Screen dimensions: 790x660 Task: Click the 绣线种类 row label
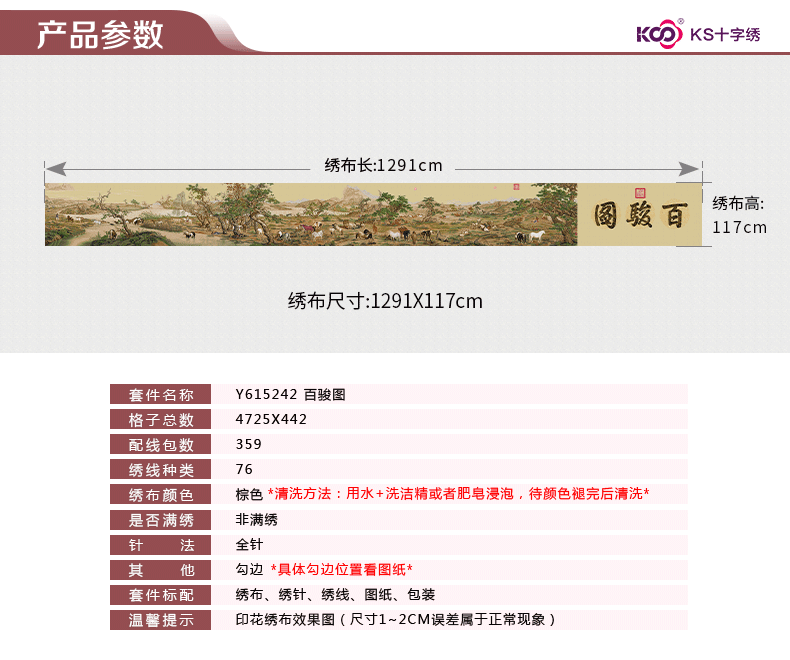pyautogui.click(x=161, y=470)
